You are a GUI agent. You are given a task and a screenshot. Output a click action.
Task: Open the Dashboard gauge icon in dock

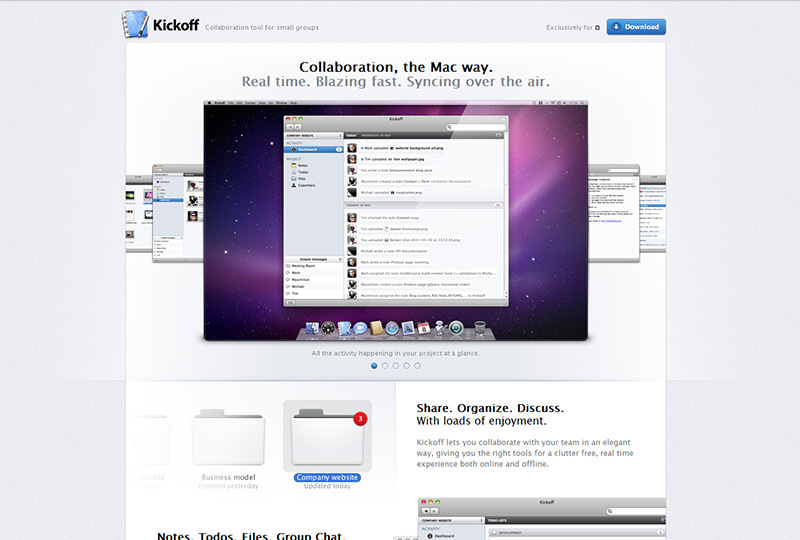point(328,328)
